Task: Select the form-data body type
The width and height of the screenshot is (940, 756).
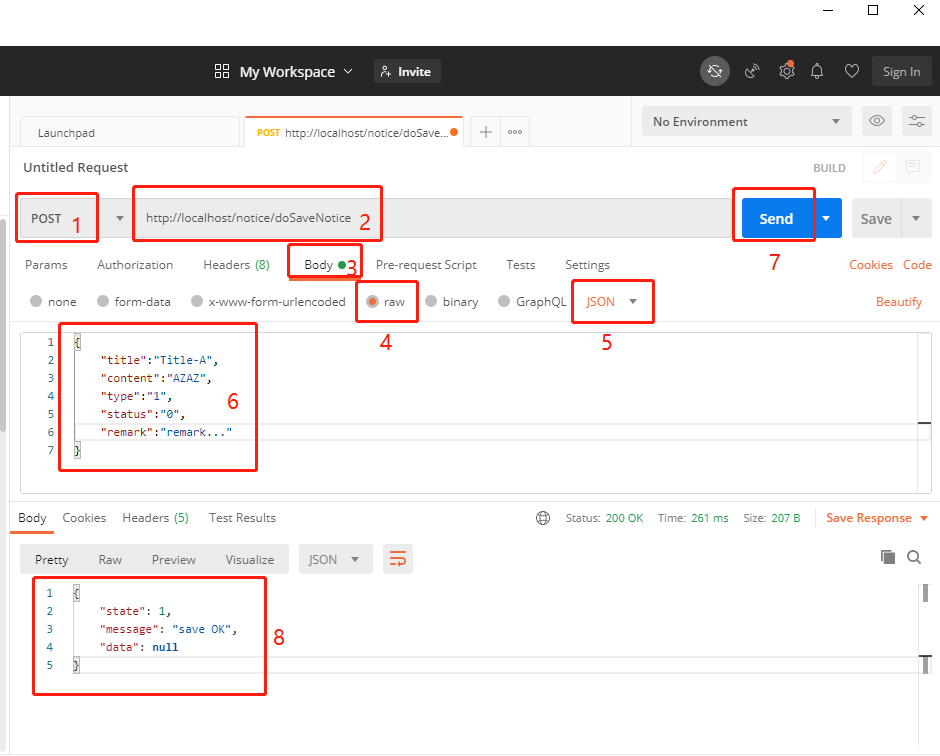Action: 134,302
